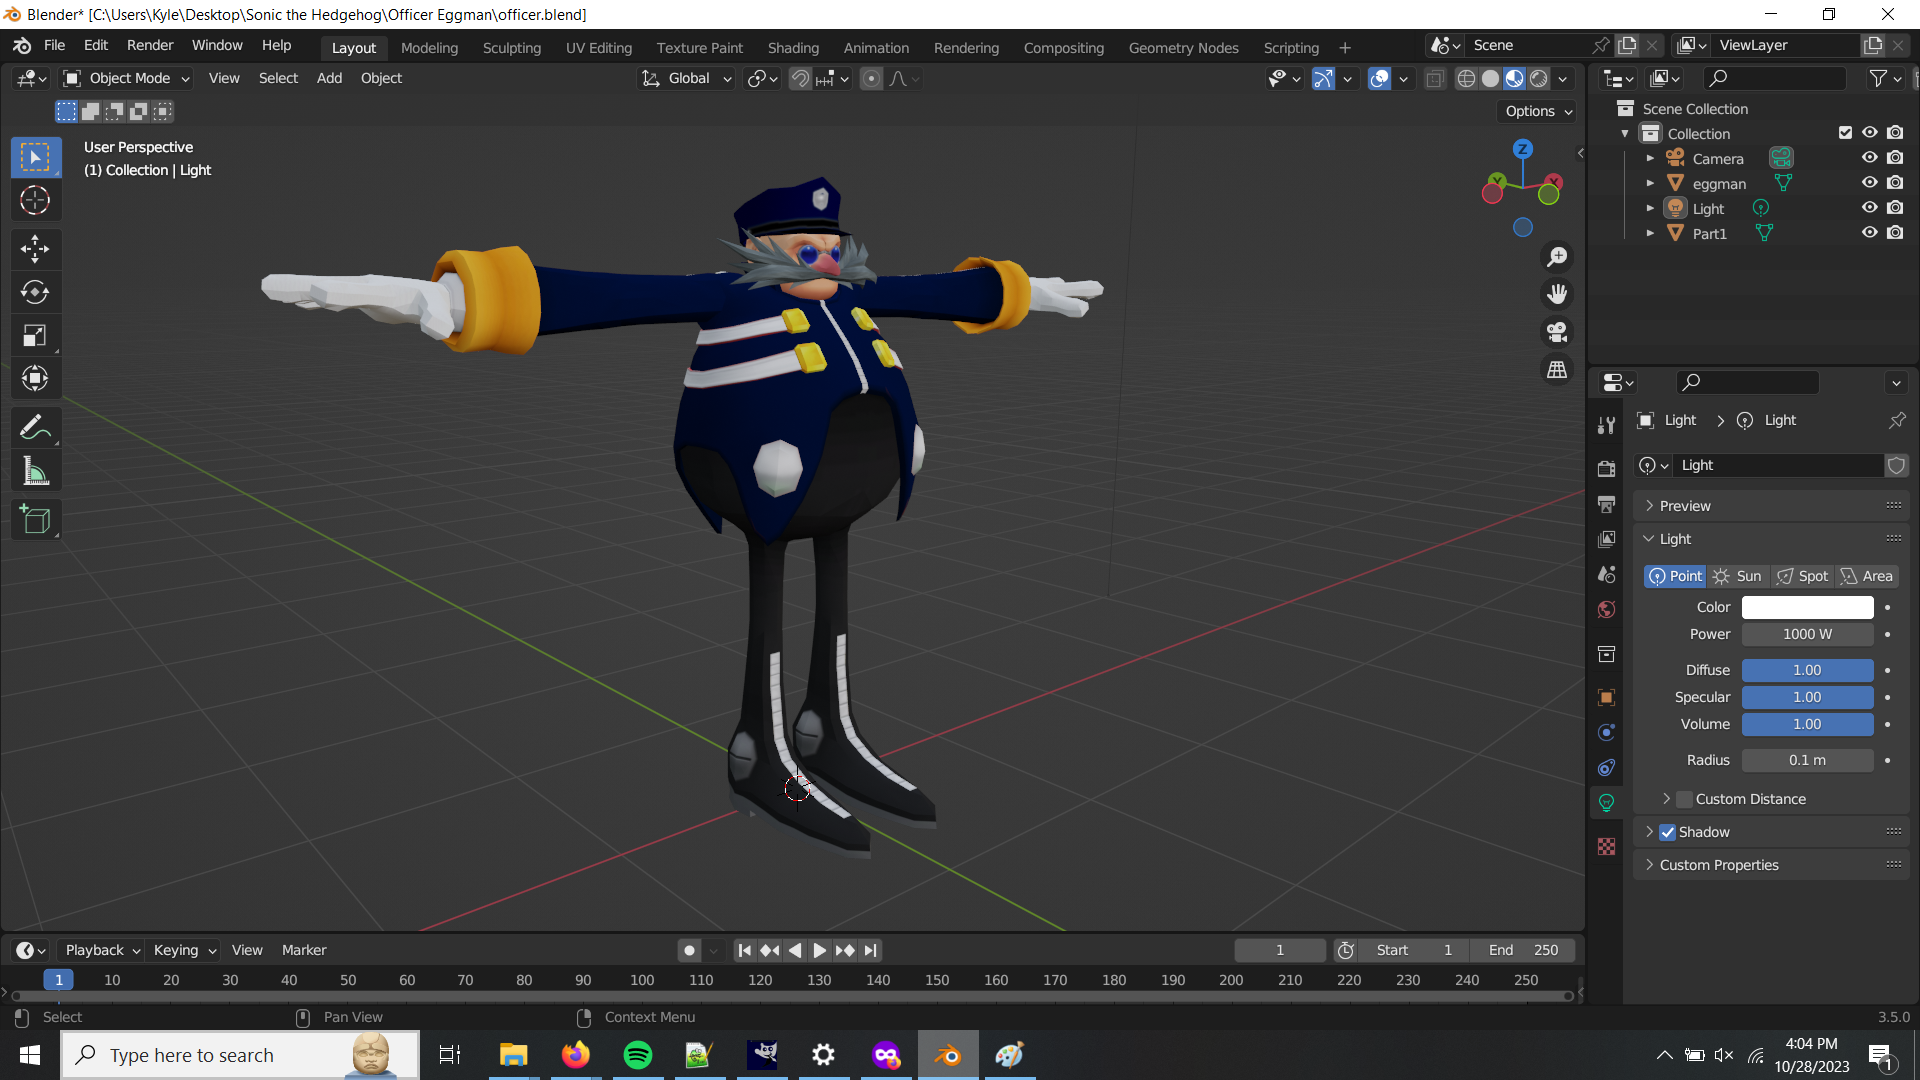This screenshot has width=1920, height=1080.
Task: Hide the Camera object in viewport
Action: [x=1869, y=158]
